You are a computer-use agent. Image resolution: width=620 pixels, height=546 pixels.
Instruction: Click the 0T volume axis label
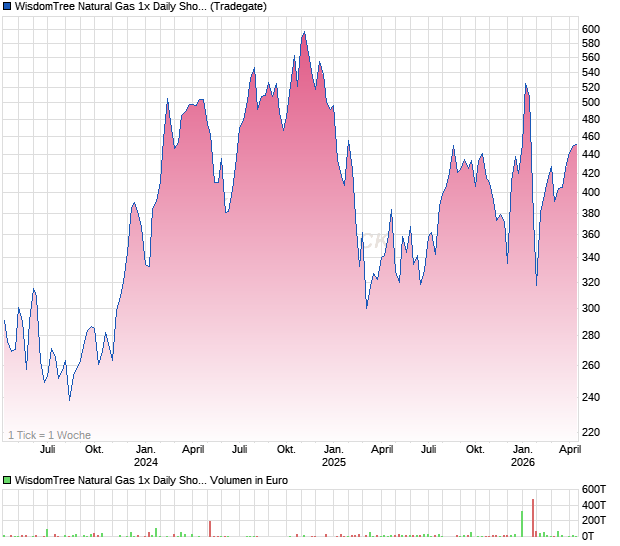(x=588, y=537)
